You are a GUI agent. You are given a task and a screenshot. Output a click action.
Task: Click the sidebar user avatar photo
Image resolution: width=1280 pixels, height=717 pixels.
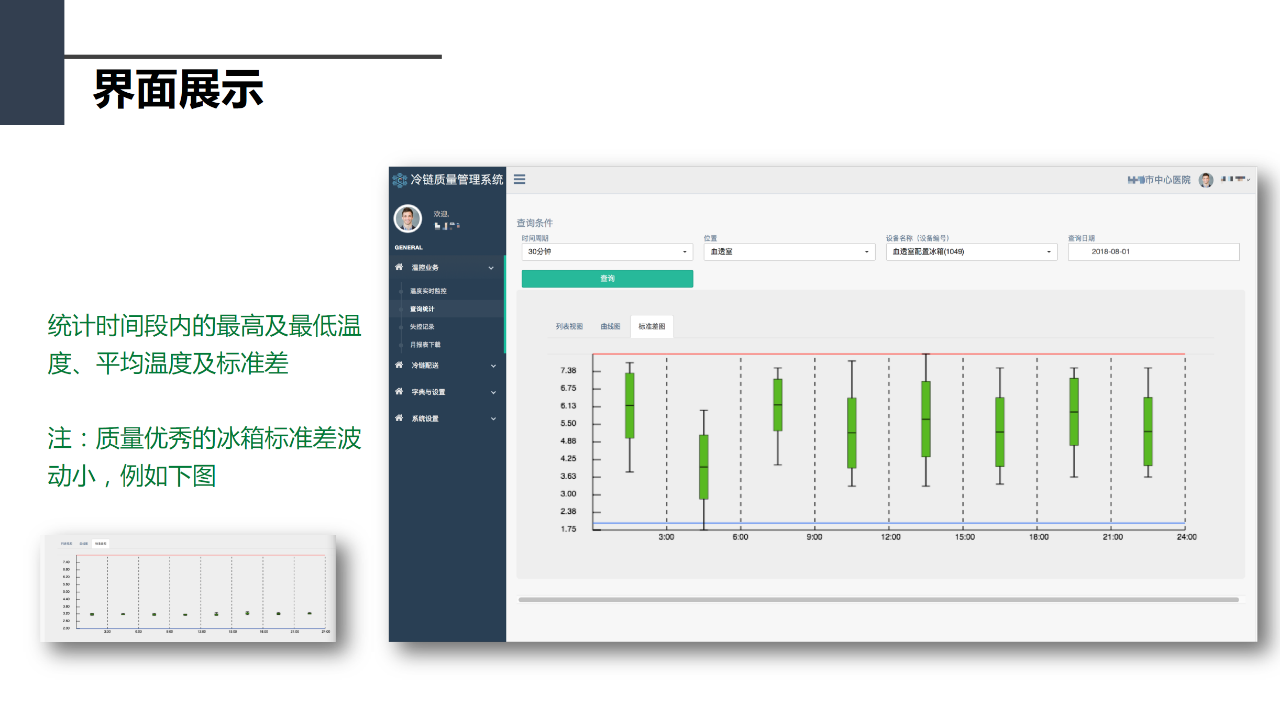(x=408, y=218)
